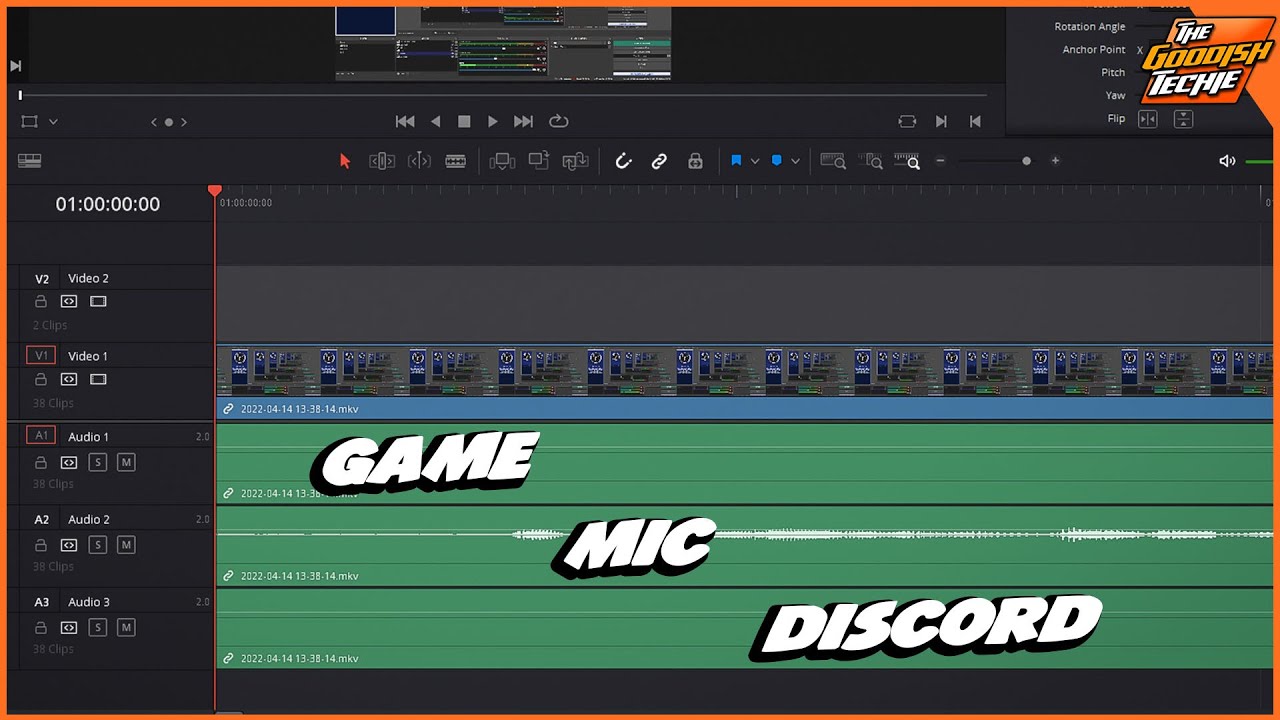This screenshot has width=1280, height=720.
Task: Select the Audio 2 clip with waveform
Action: click(x=745, y=546)
